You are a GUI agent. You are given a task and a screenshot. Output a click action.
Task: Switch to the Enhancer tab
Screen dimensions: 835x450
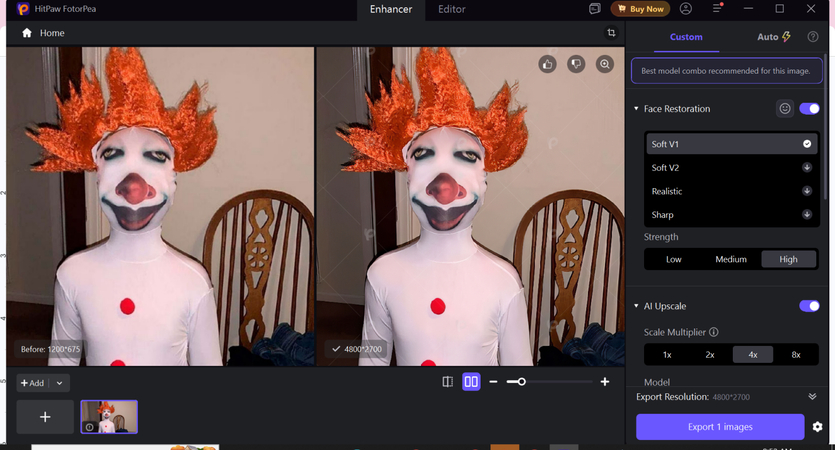391,9
